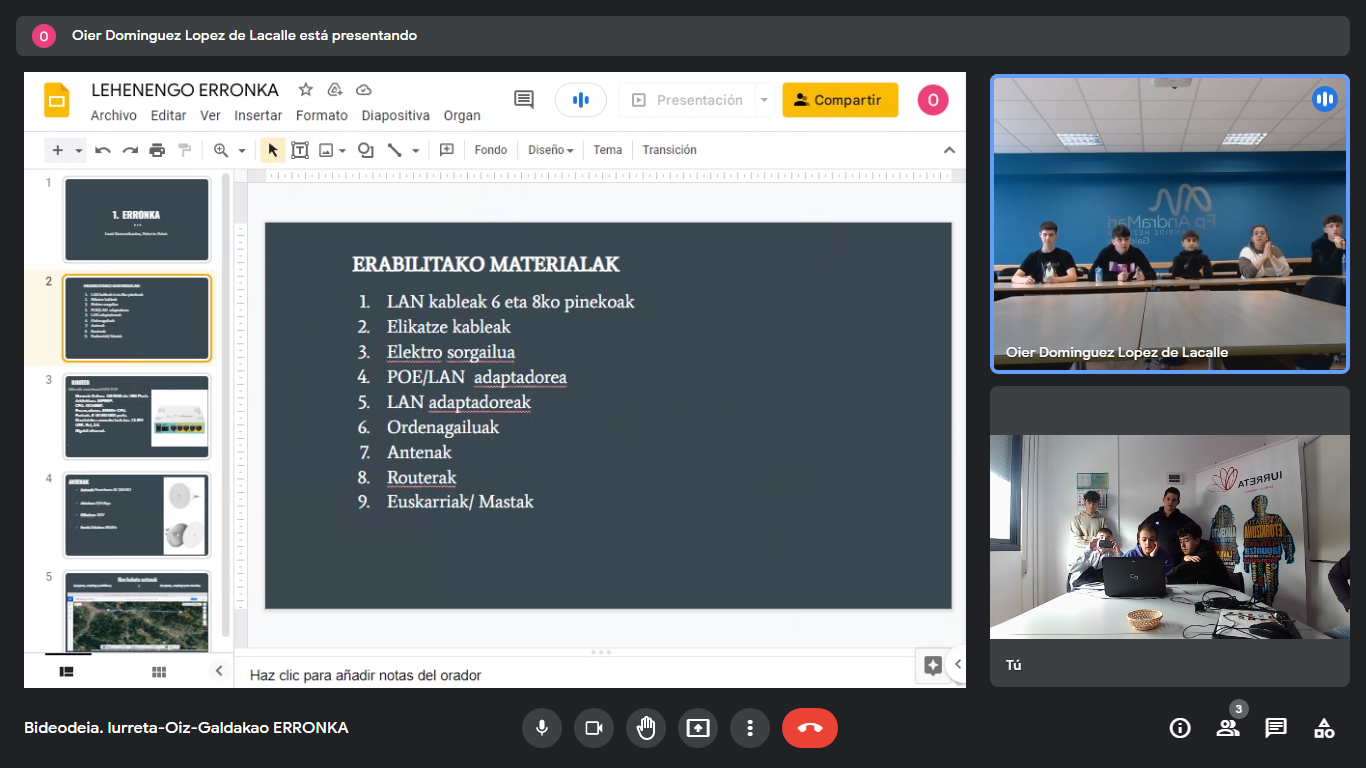Turn off the camera in the call bar

click(x=594, y=728)
